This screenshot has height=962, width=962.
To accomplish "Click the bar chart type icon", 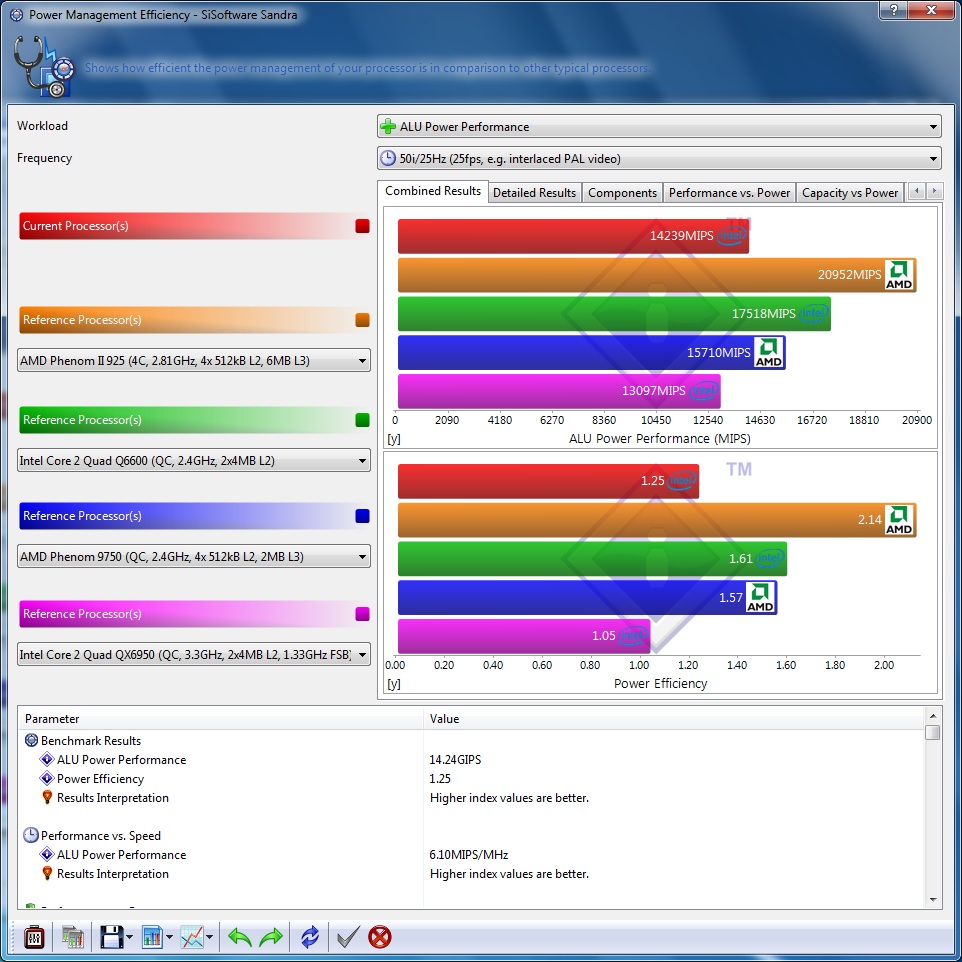I will [152, 937].
